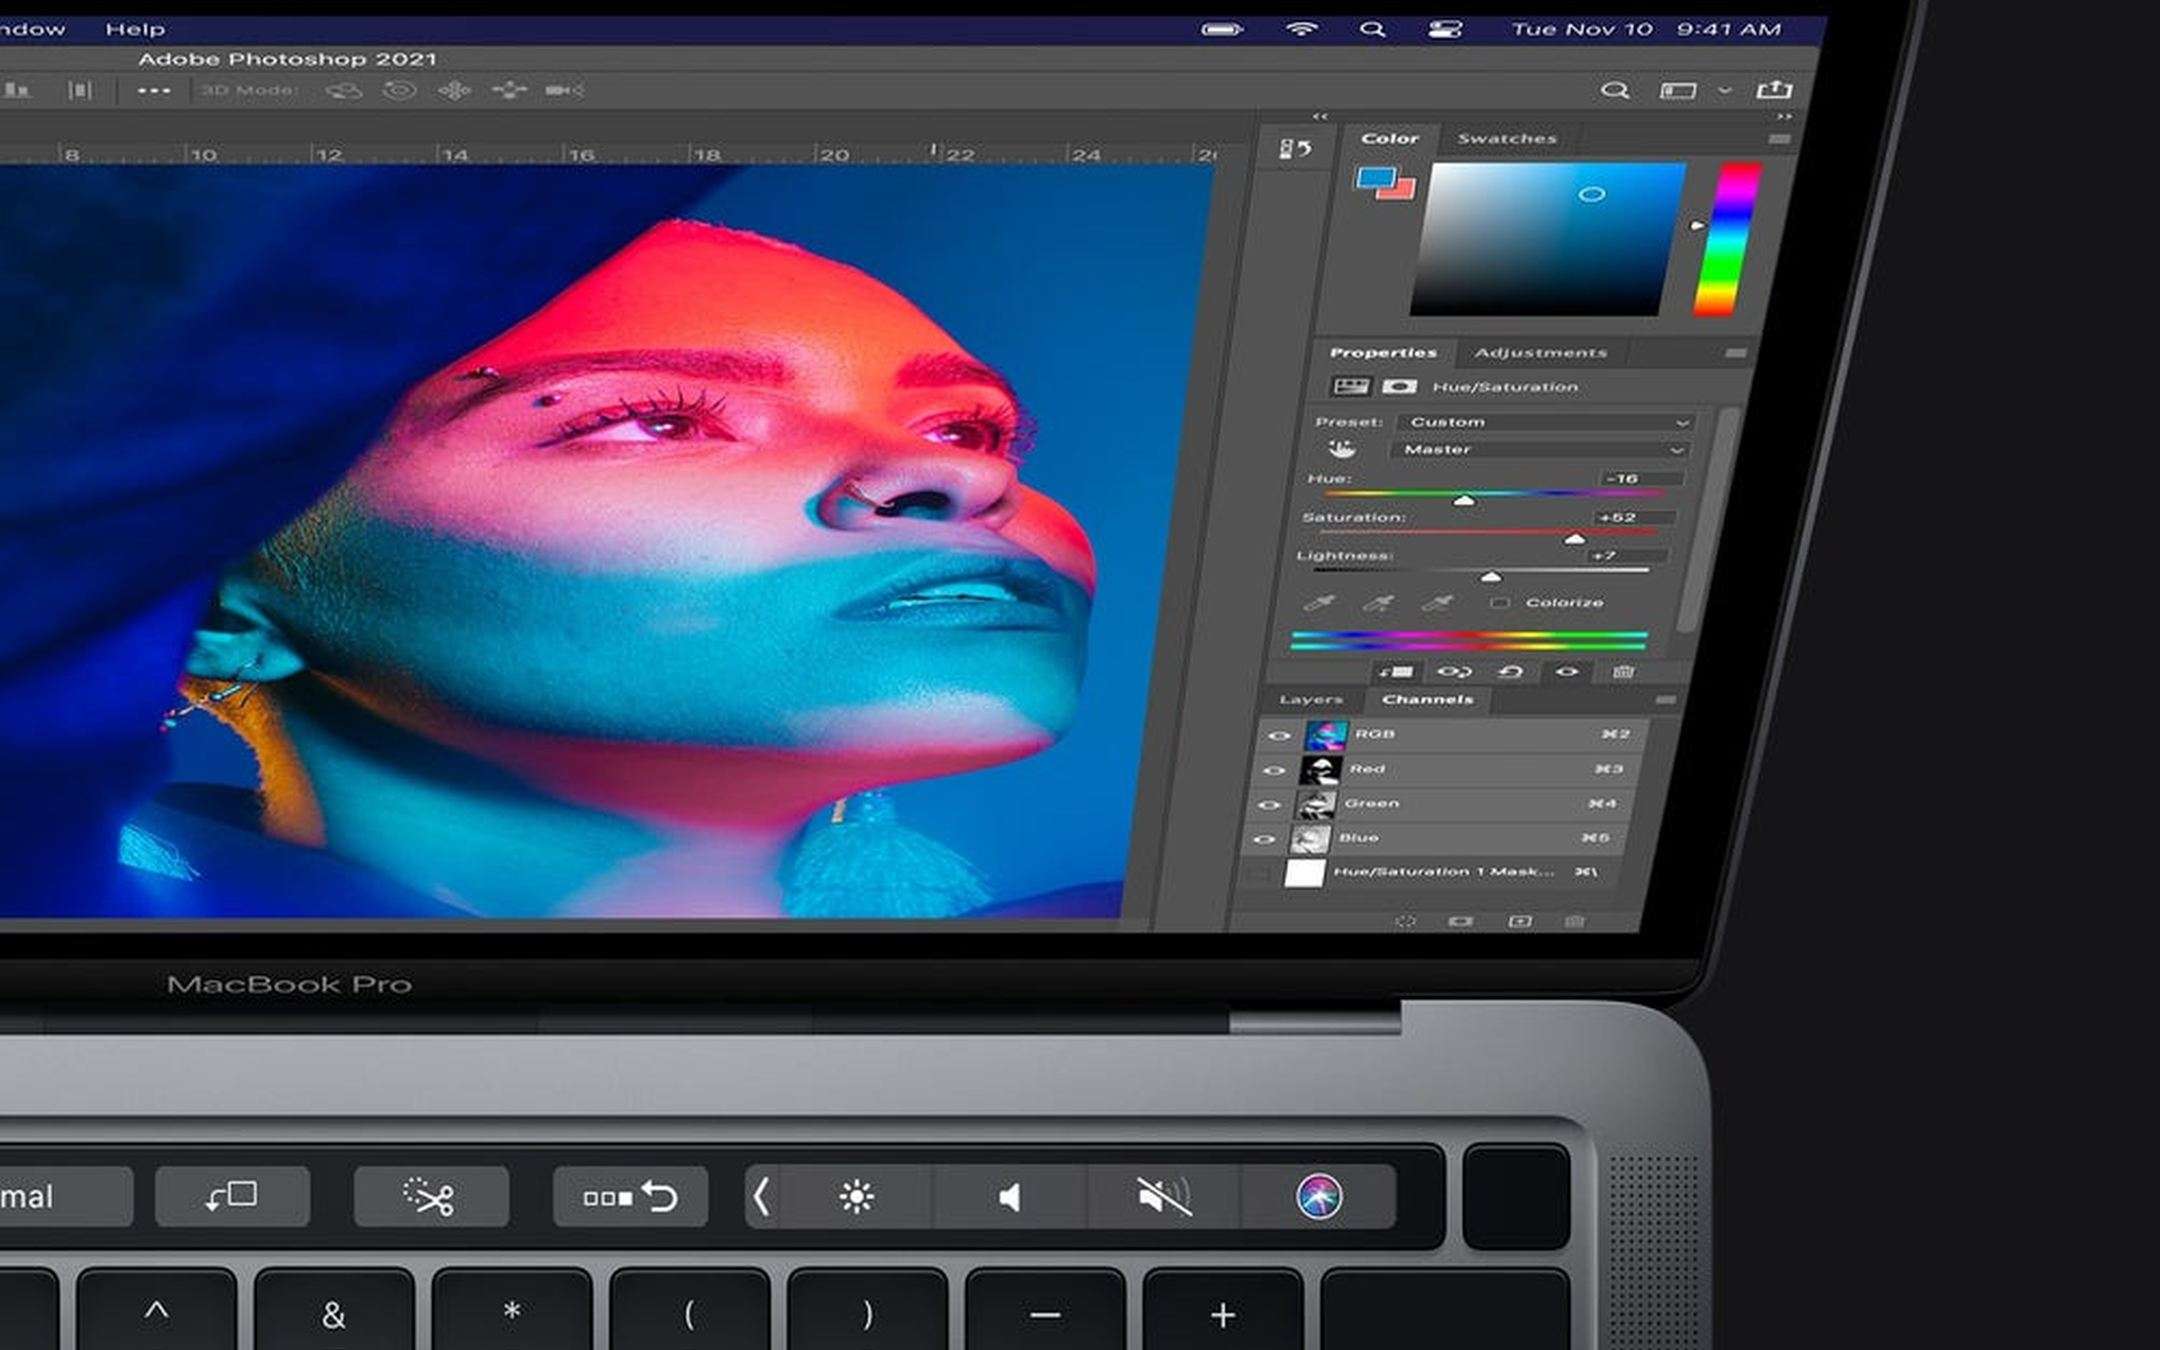Toggle visibility of the Blue channel
Screen dimensions: 2160x1350
coord(1265,839)
